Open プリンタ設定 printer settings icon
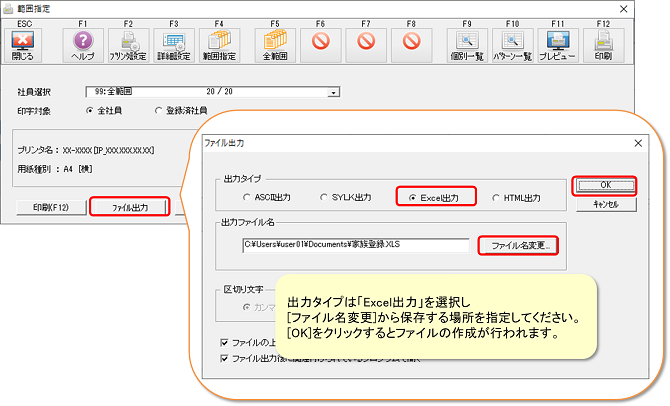This screenshot has width=670, height=406. click(x=128, y=43)
